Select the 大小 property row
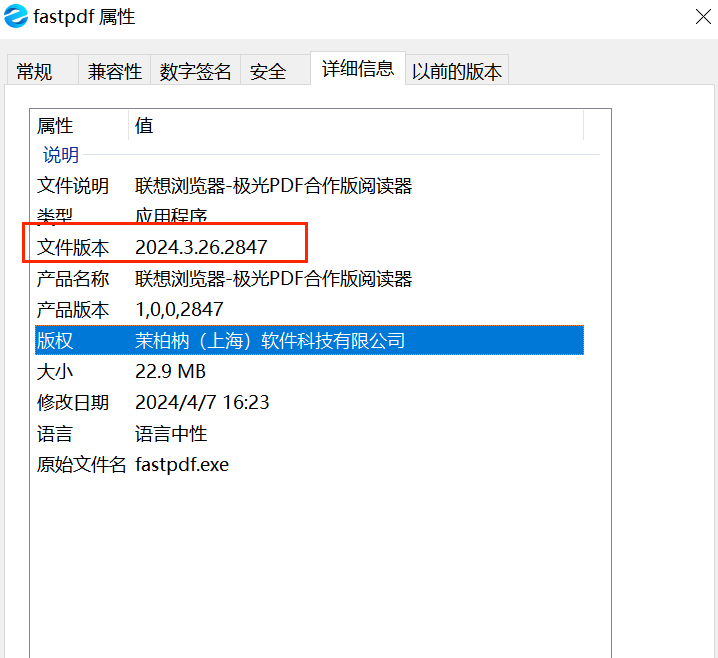Viewport: 718px width, 658px height. point(310,371)
